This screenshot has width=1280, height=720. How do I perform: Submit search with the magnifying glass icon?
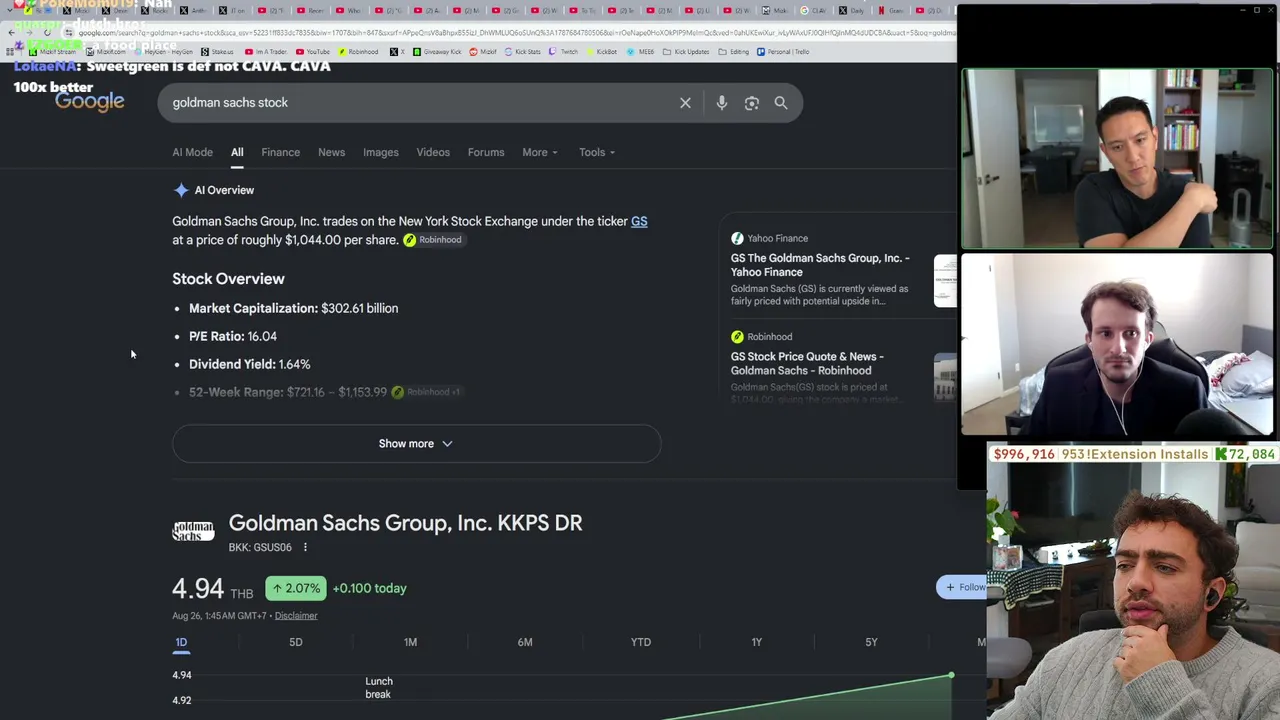click(781, 103)
